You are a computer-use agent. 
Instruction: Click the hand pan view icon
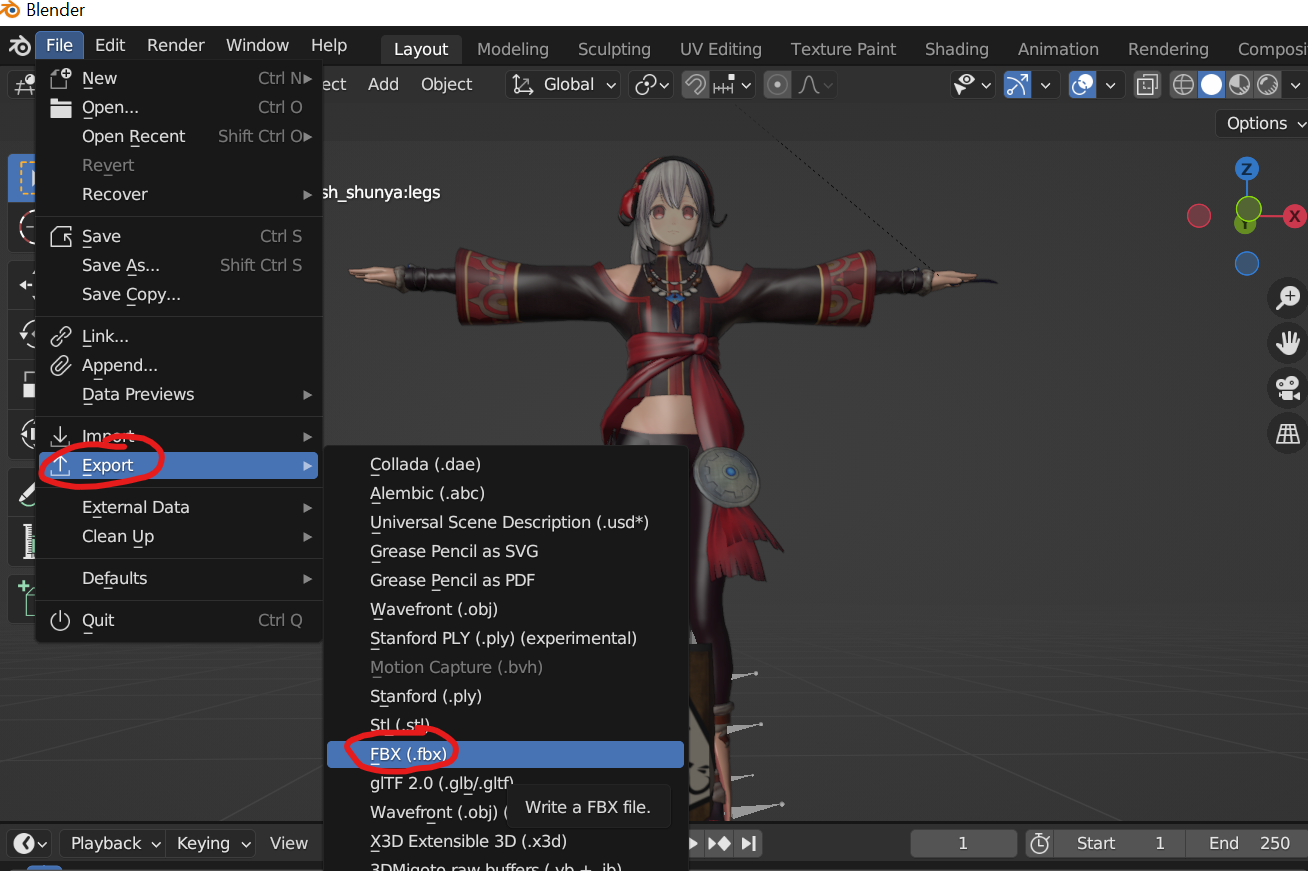[x=1287, y=343]
